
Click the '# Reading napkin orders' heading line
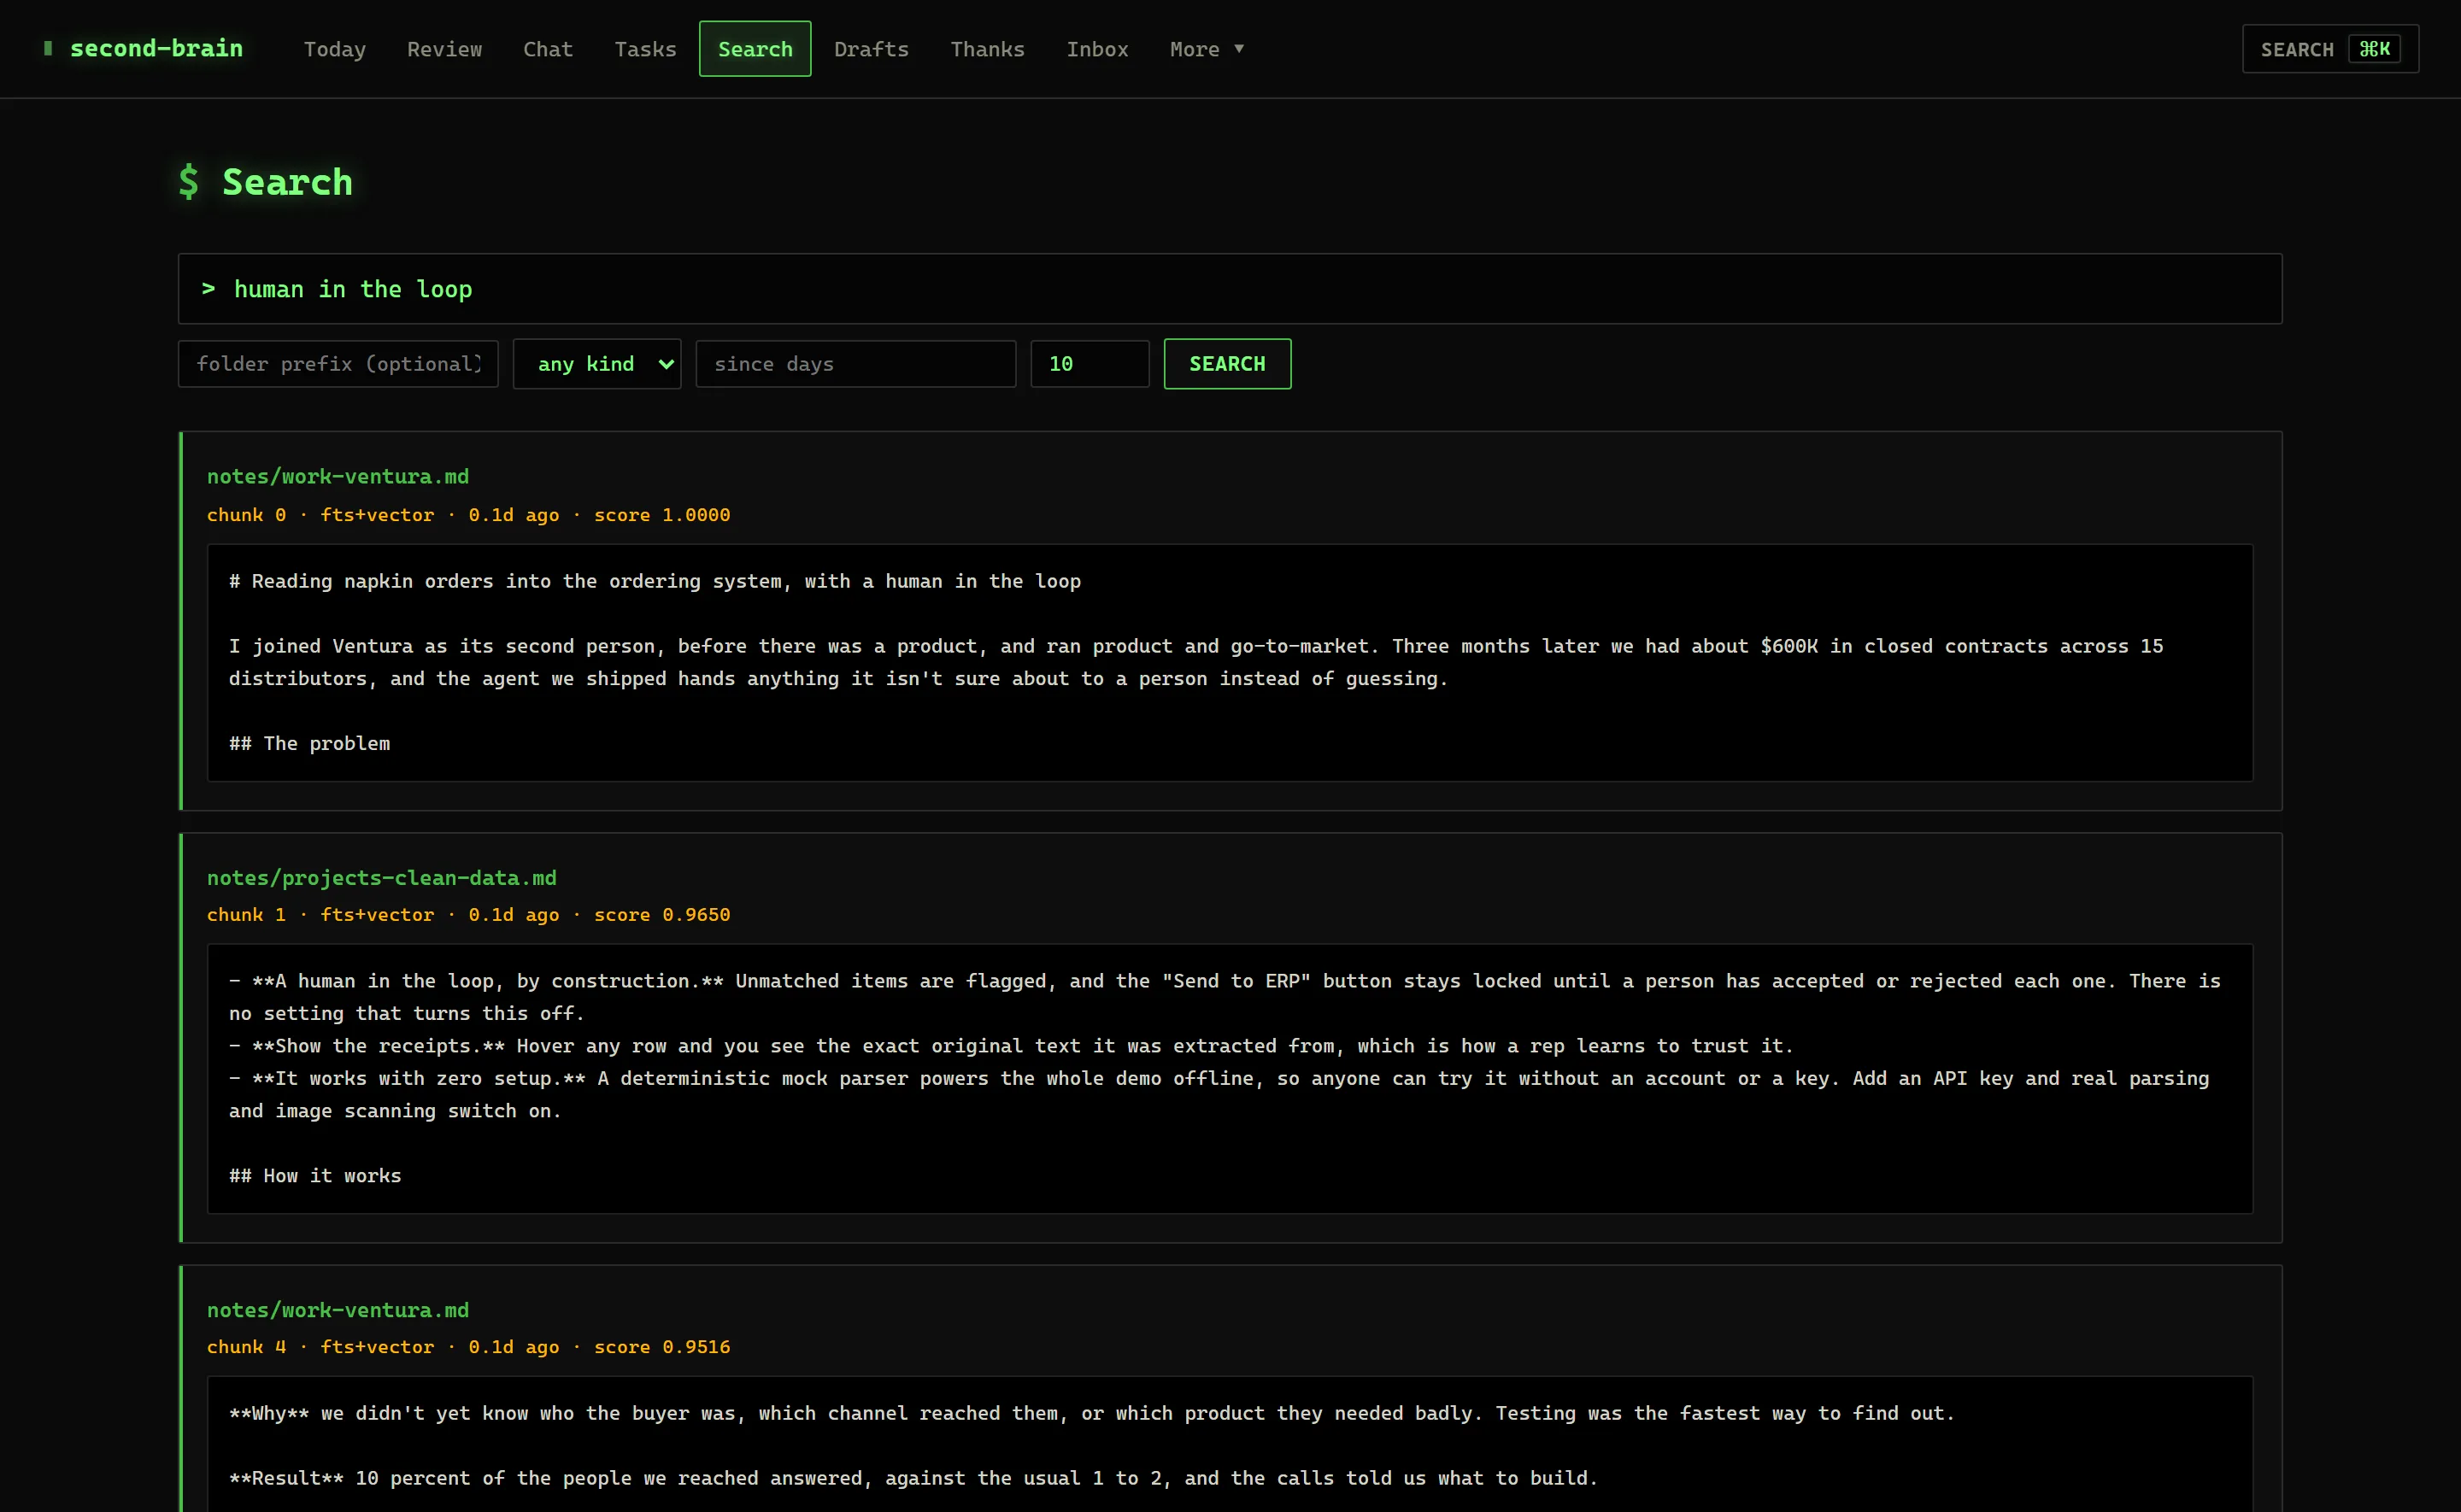[655, 581]
